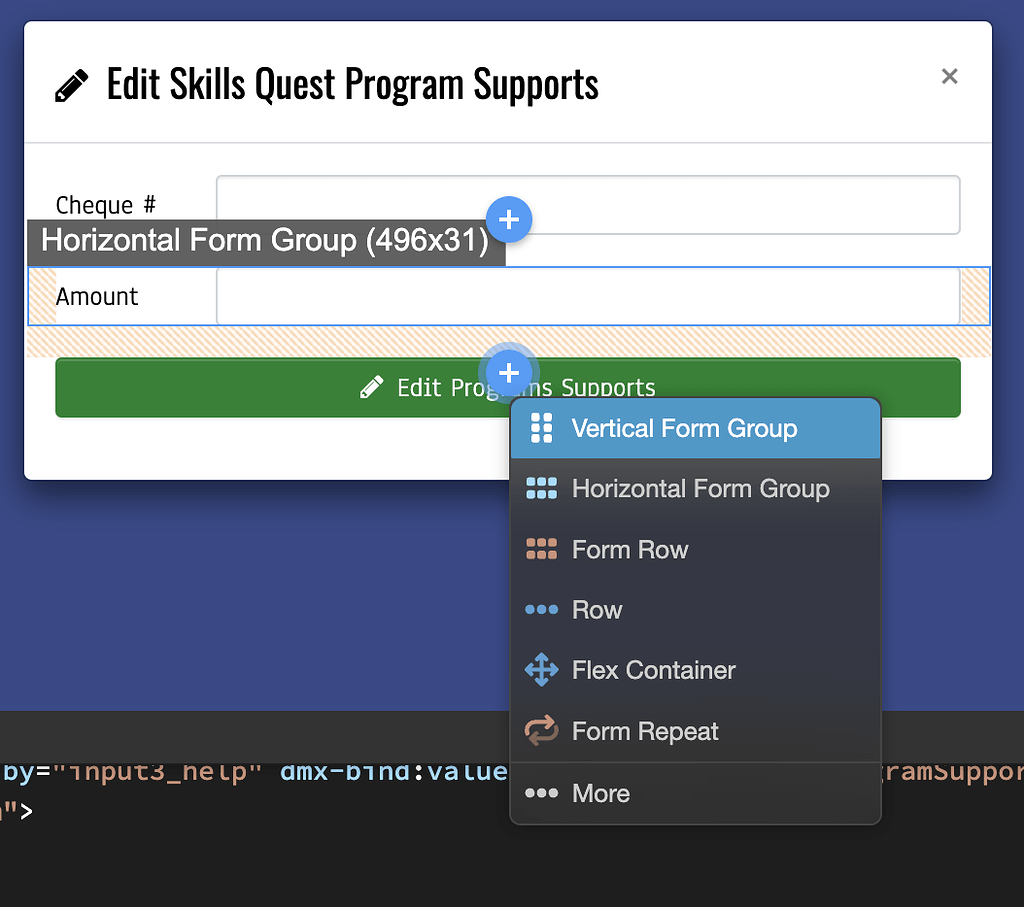Click the Flex Container arrows icon
The image size is (1024, 907).
click(x=542, y=670)
